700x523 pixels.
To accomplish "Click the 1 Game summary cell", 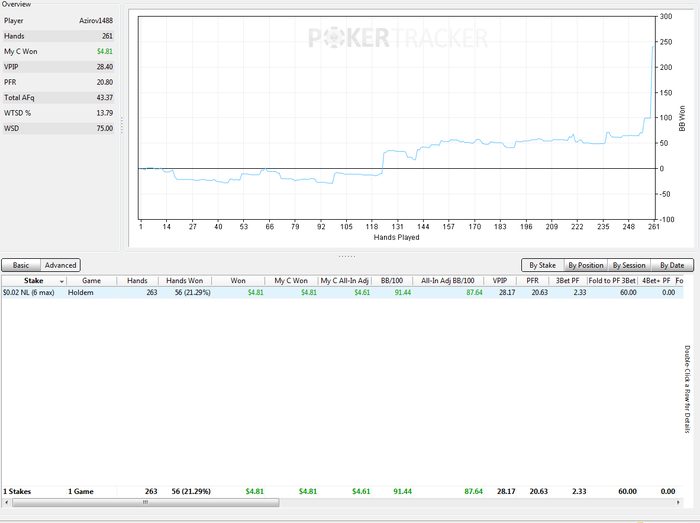I will [81, 491].
